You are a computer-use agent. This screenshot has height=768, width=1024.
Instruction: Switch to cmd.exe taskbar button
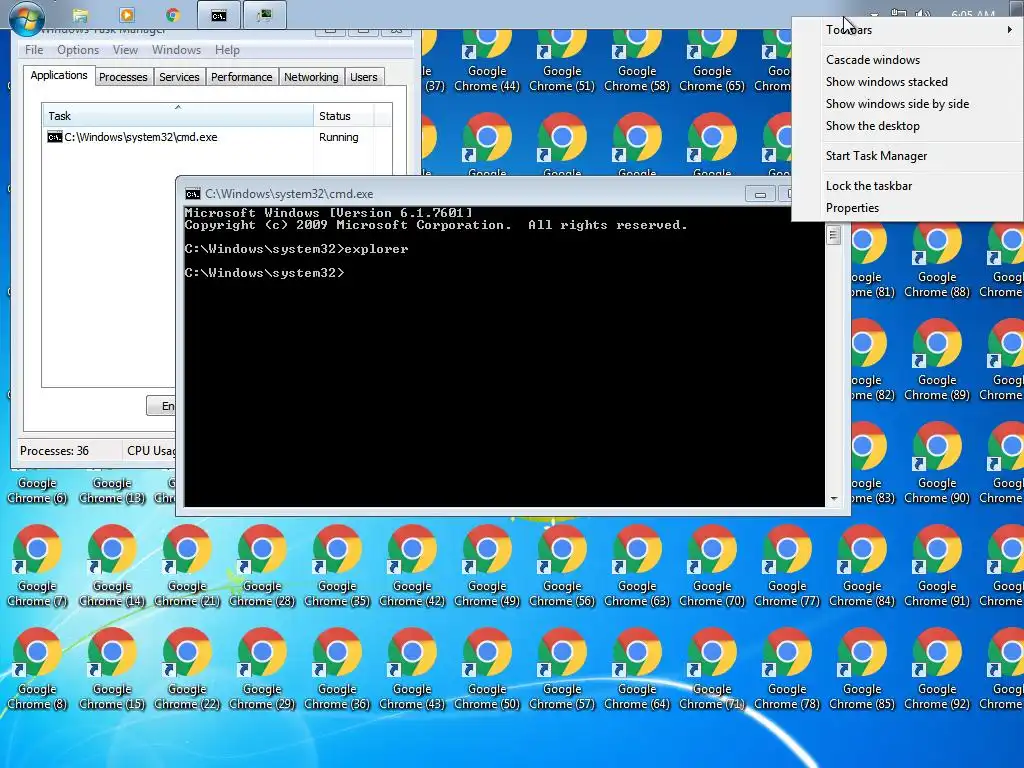point(219,15)
